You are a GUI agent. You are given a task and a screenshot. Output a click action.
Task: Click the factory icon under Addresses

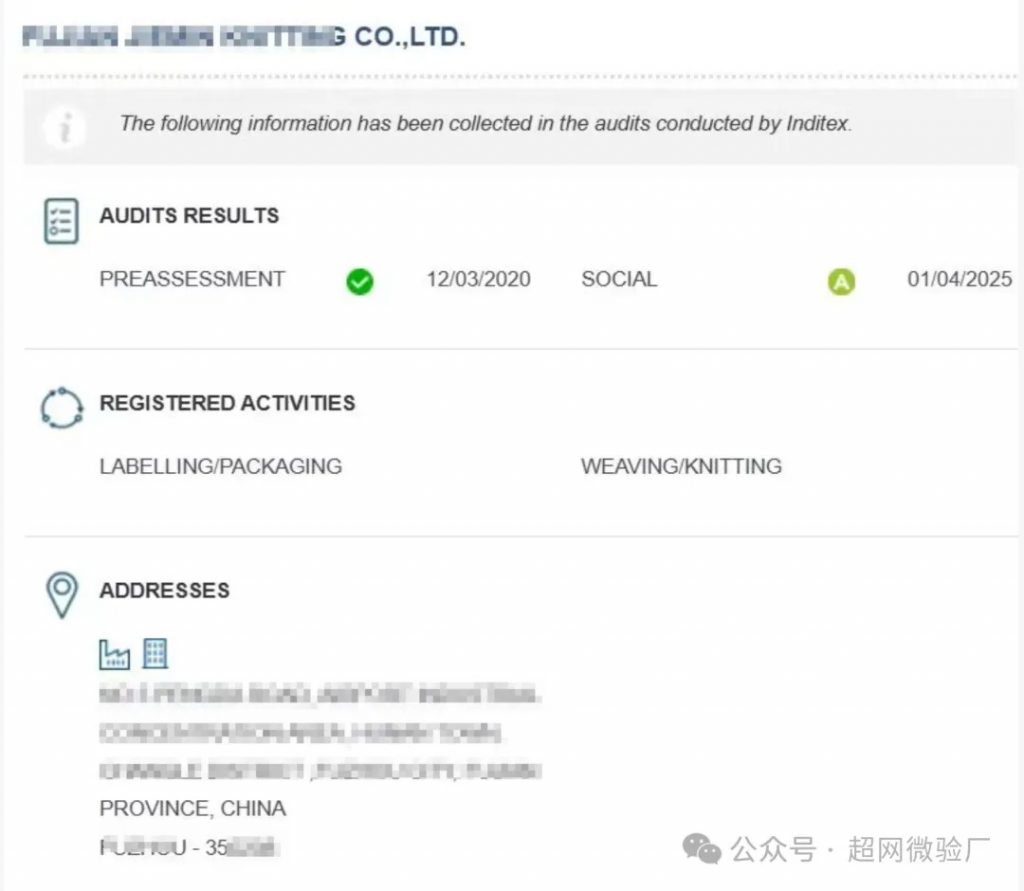pos(114,655)
